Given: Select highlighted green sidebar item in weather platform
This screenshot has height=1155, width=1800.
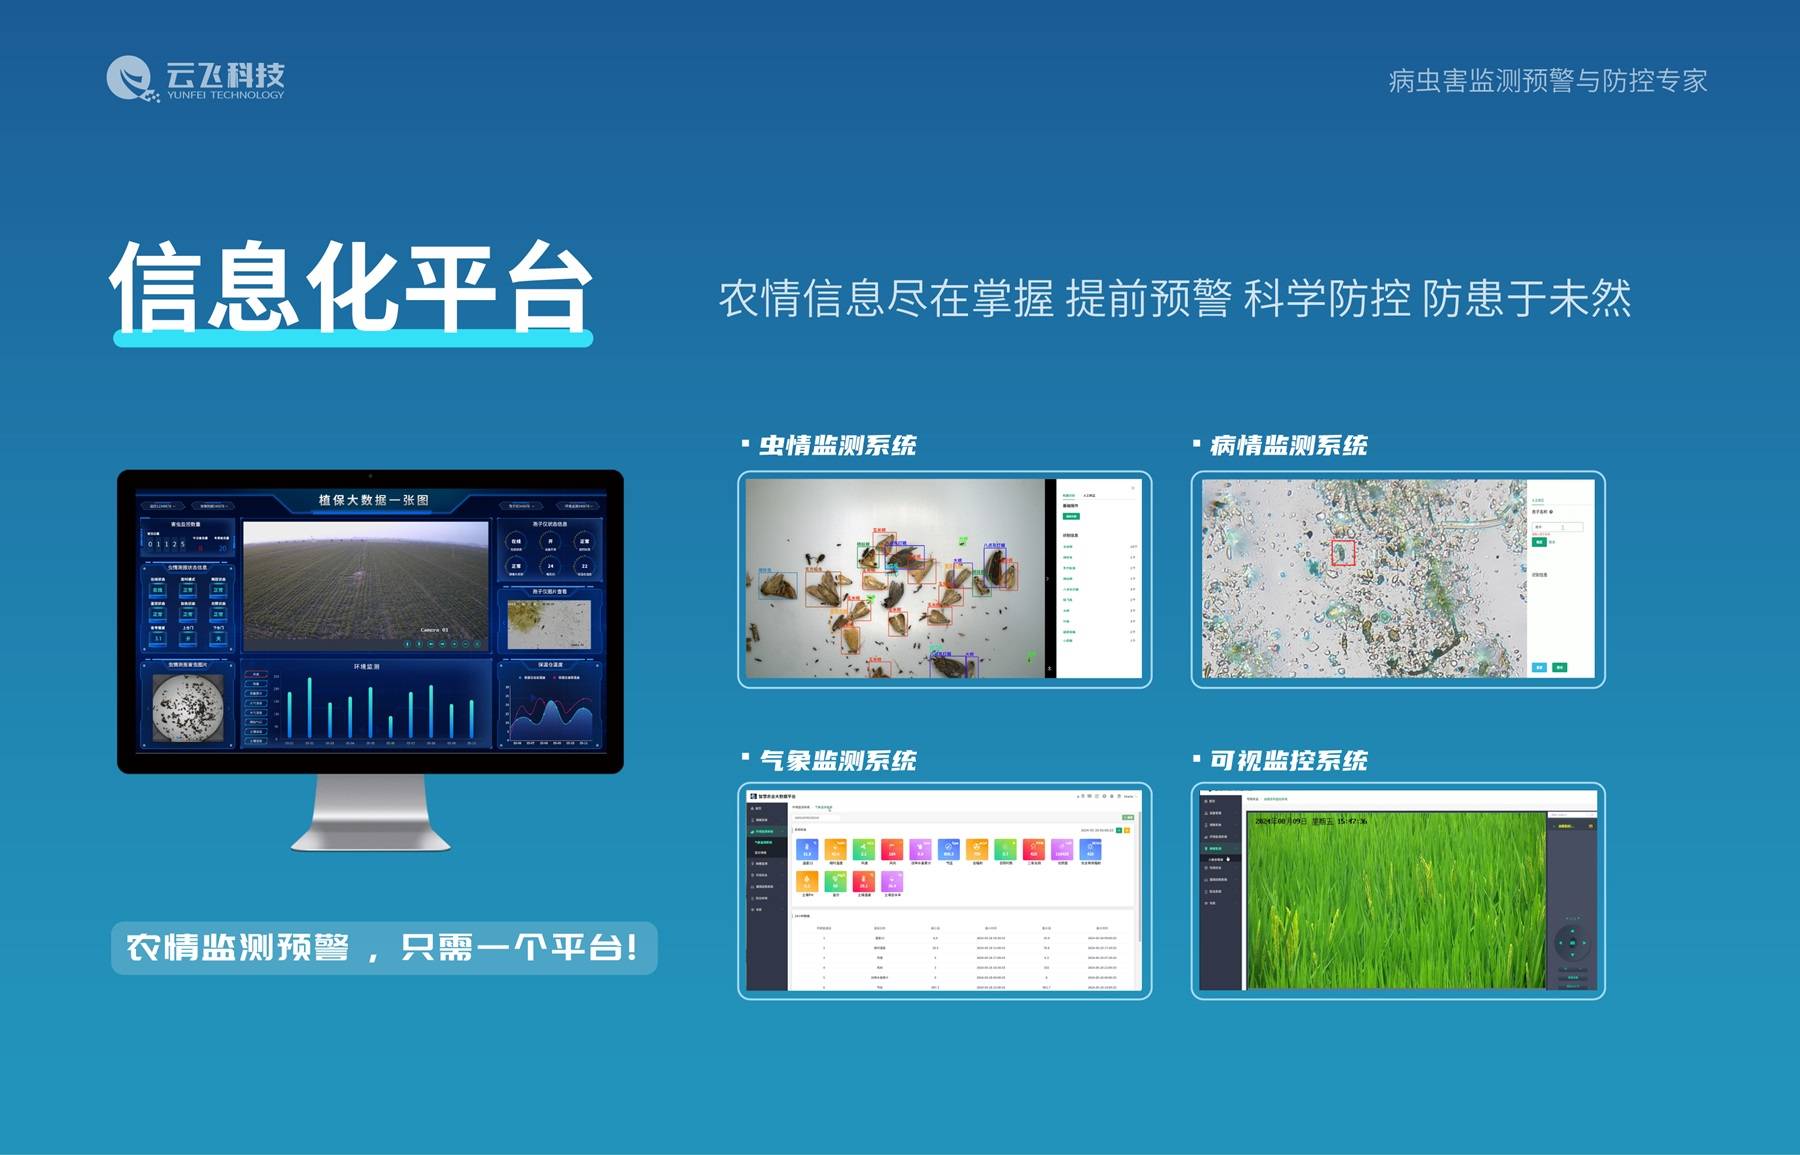Looking at the screenshot, I should [765, 831].
